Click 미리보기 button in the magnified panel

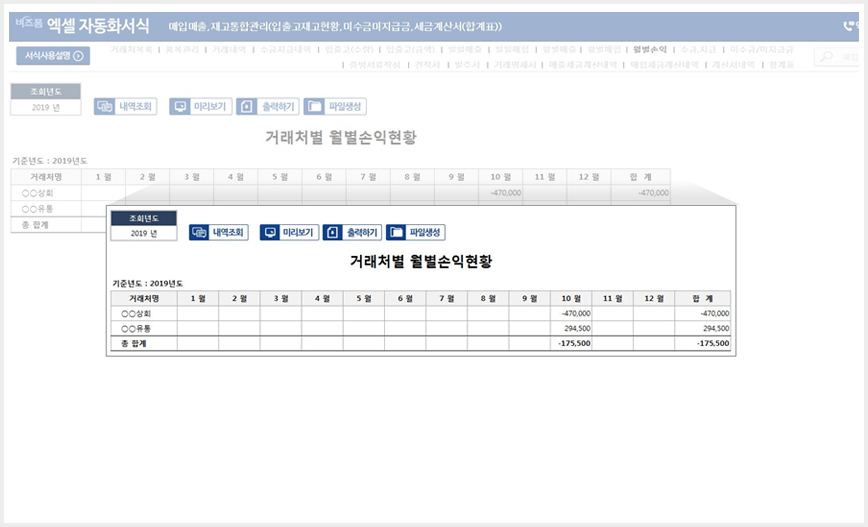[x=289, y=232]
